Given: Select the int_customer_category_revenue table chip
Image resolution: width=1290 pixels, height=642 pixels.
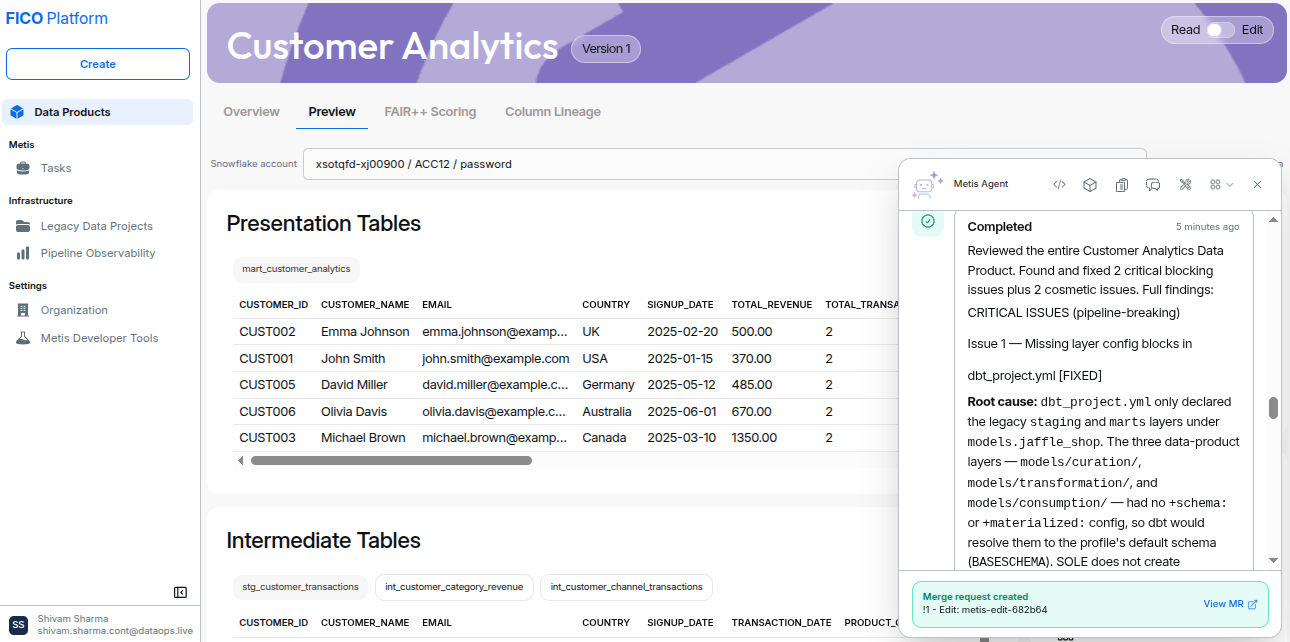Looking at the screenshot, I should coord(455,587).
